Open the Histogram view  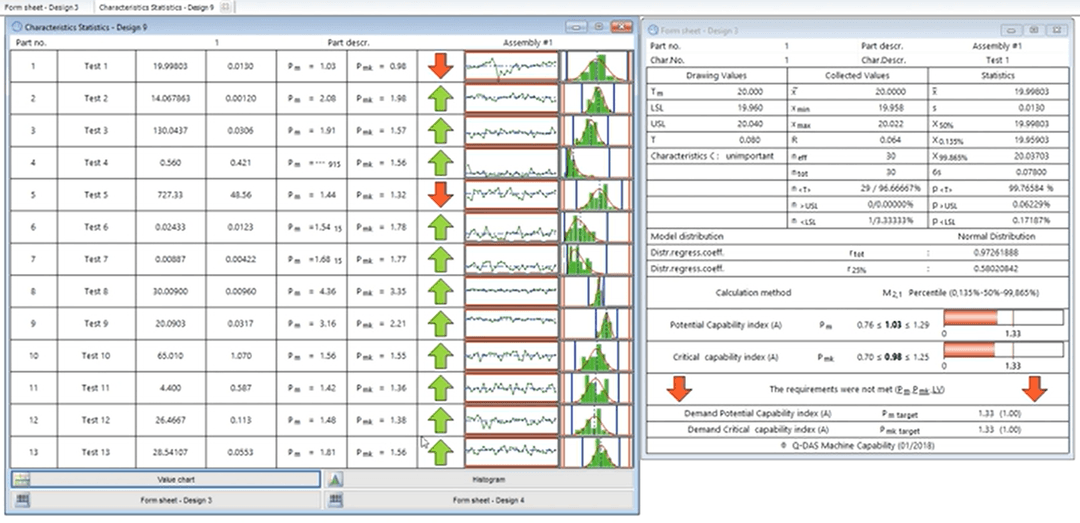(x=489, y=480)
